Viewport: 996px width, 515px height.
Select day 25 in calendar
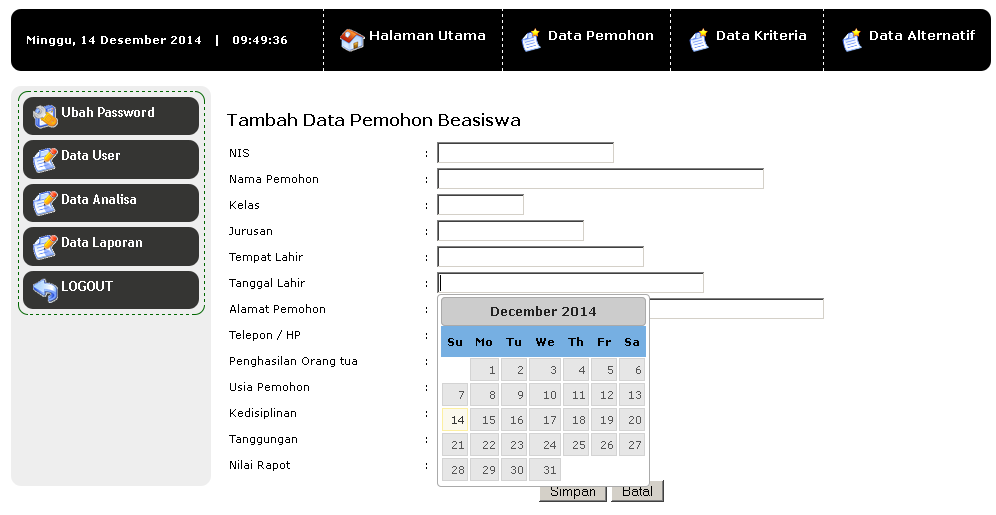576,445
